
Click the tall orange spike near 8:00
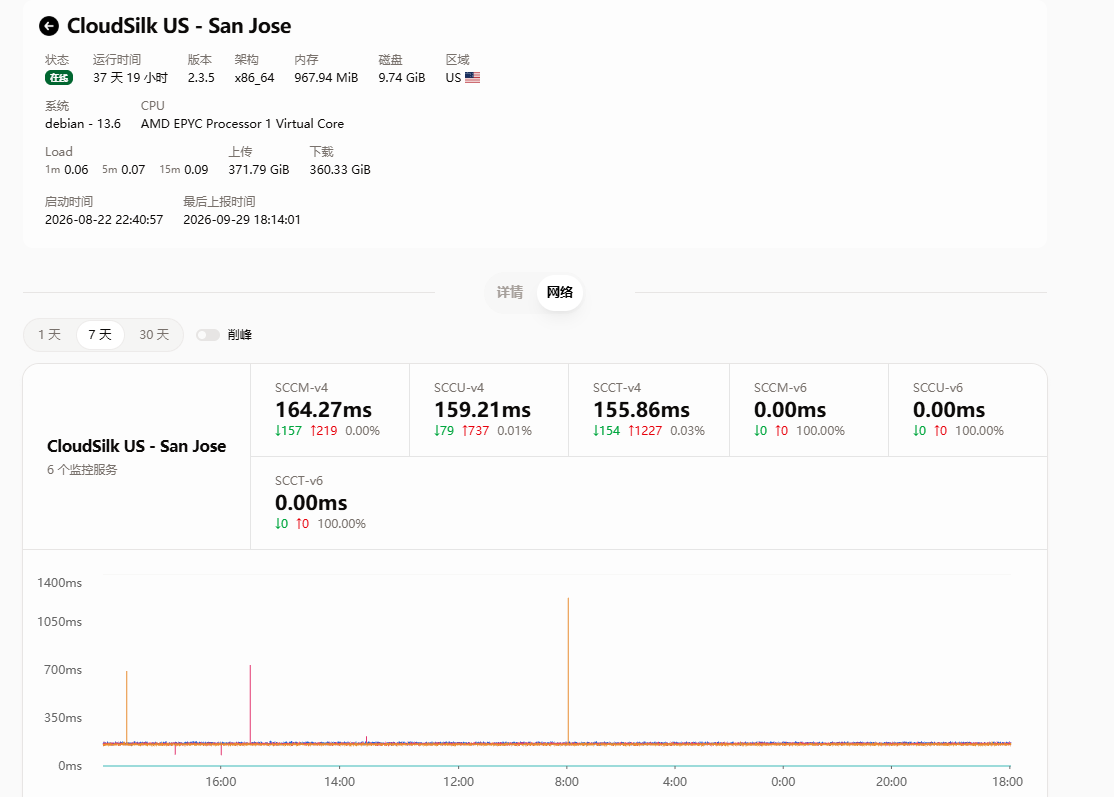pos(568,669)
